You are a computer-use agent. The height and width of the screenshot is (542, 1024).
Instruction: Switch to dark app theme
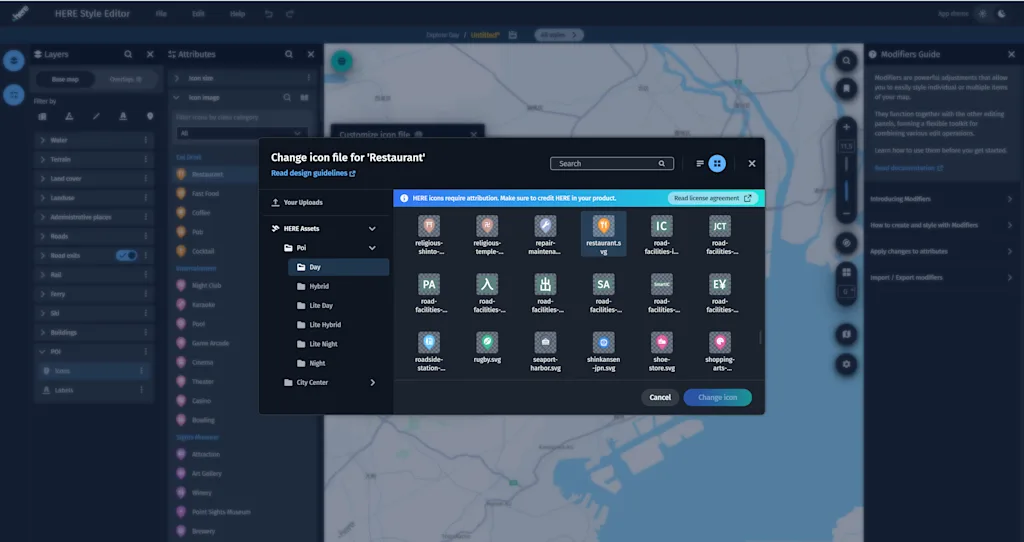pos(1001,14)
